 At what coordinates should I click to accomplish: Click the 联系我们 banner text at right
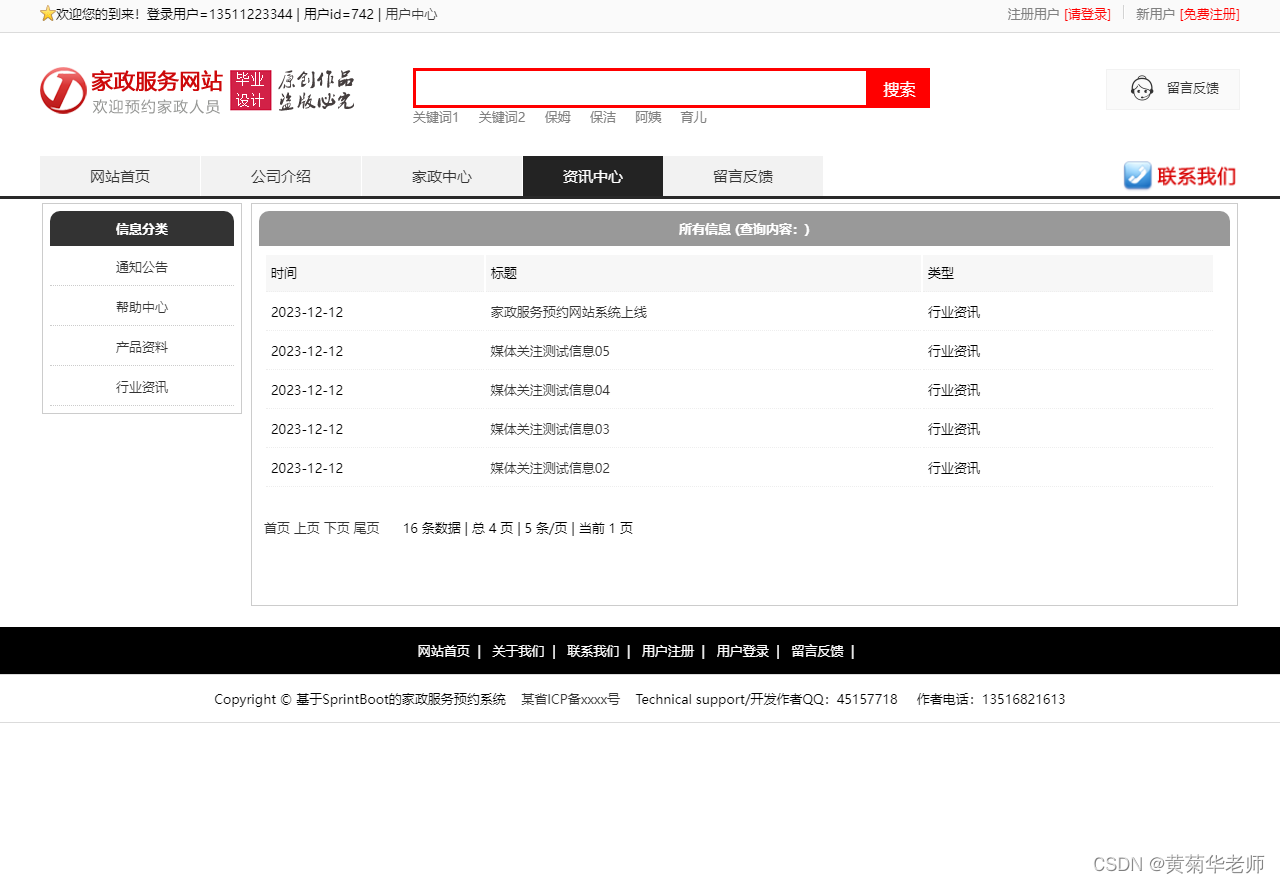pyautogui.click(x=1197, y=176)
